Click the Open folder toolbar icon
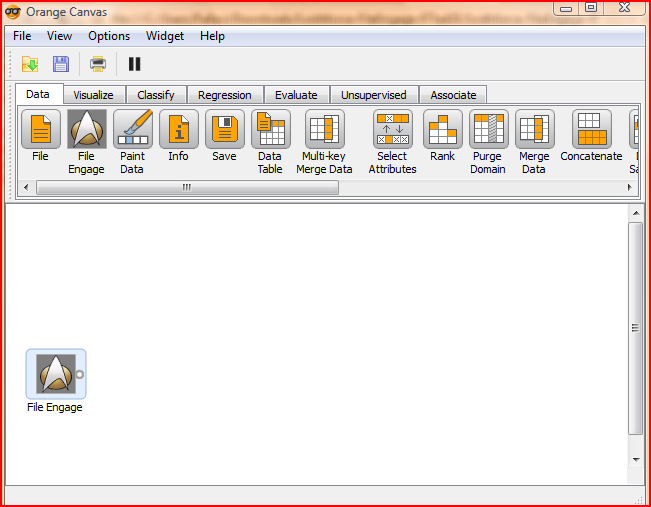The image size is (651, 507). point(30,64)
